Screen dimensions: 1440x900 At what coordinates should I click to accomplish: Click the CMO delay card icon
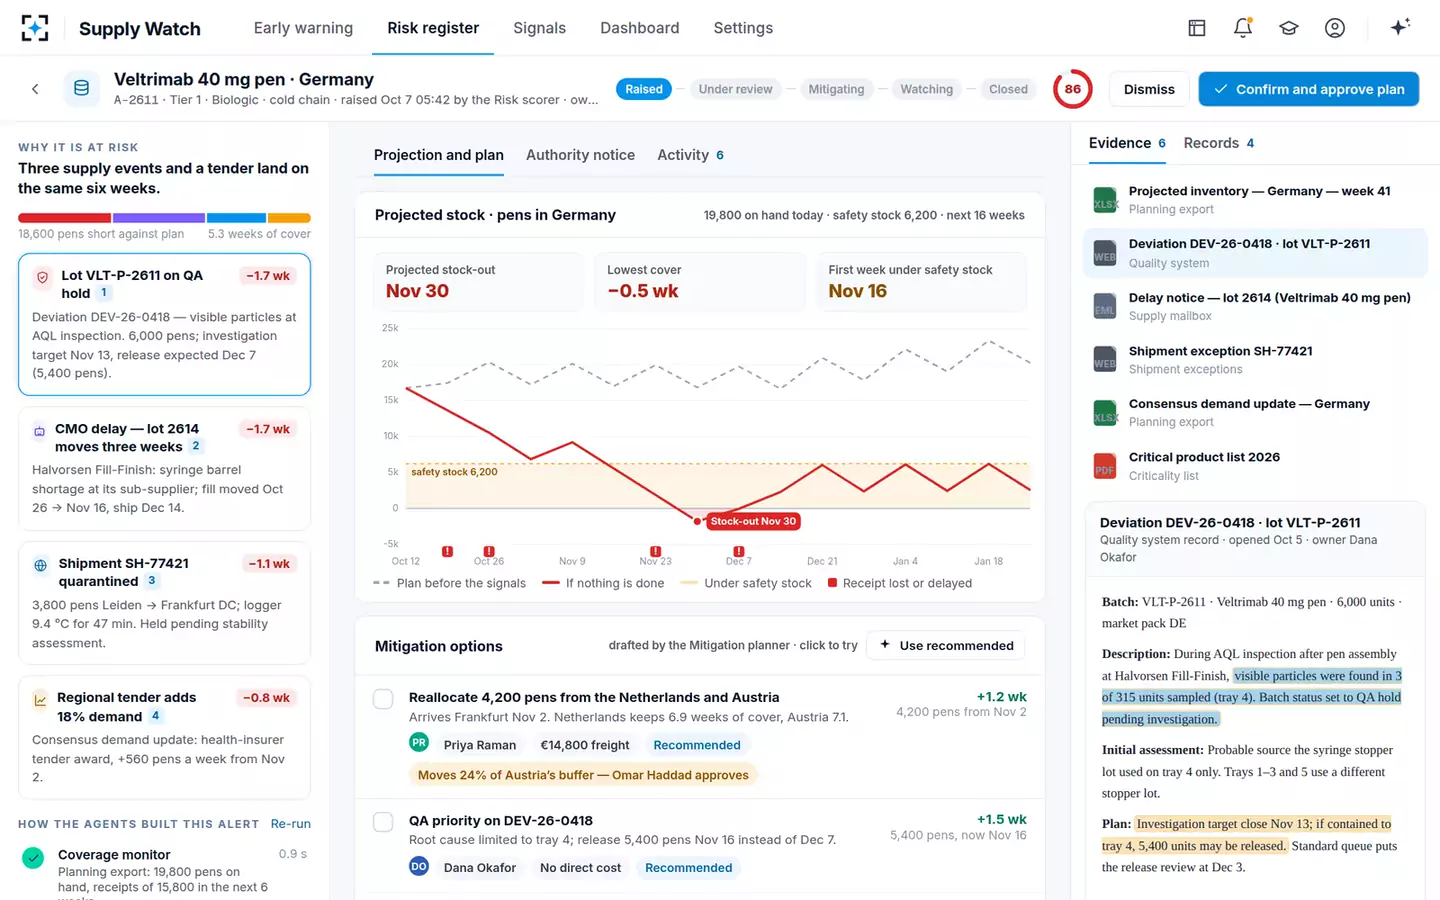pyautogui.click(x=40, y=431)
